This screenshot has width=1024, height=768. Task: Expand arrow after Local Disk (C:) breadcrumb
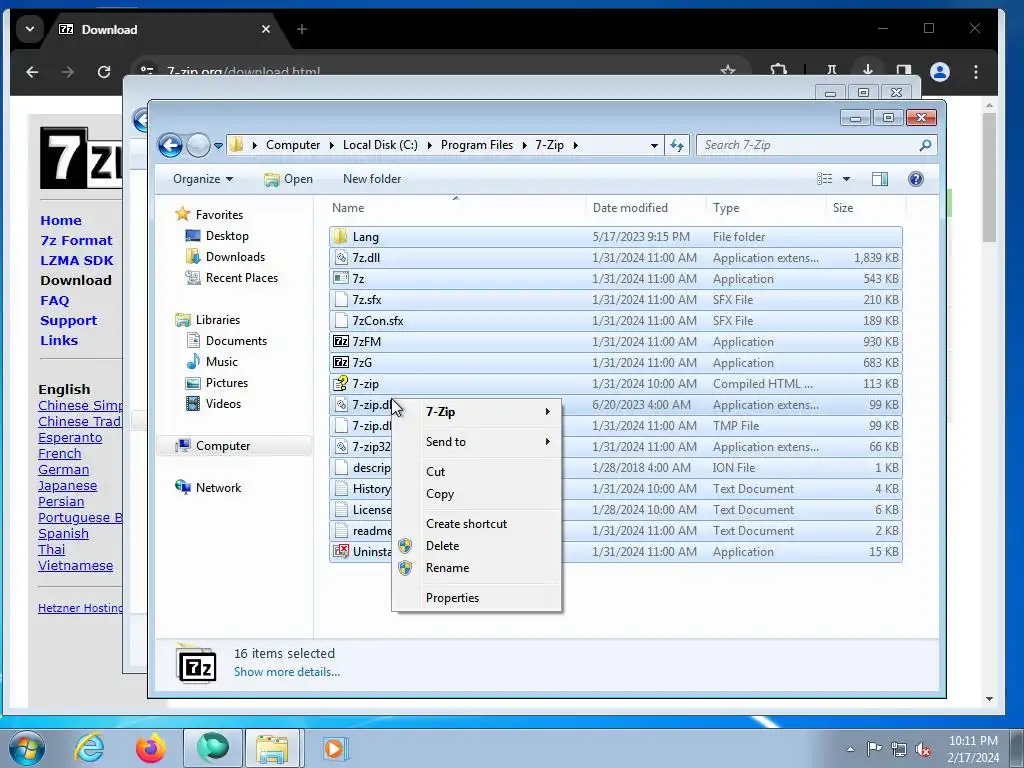(429, 145)
